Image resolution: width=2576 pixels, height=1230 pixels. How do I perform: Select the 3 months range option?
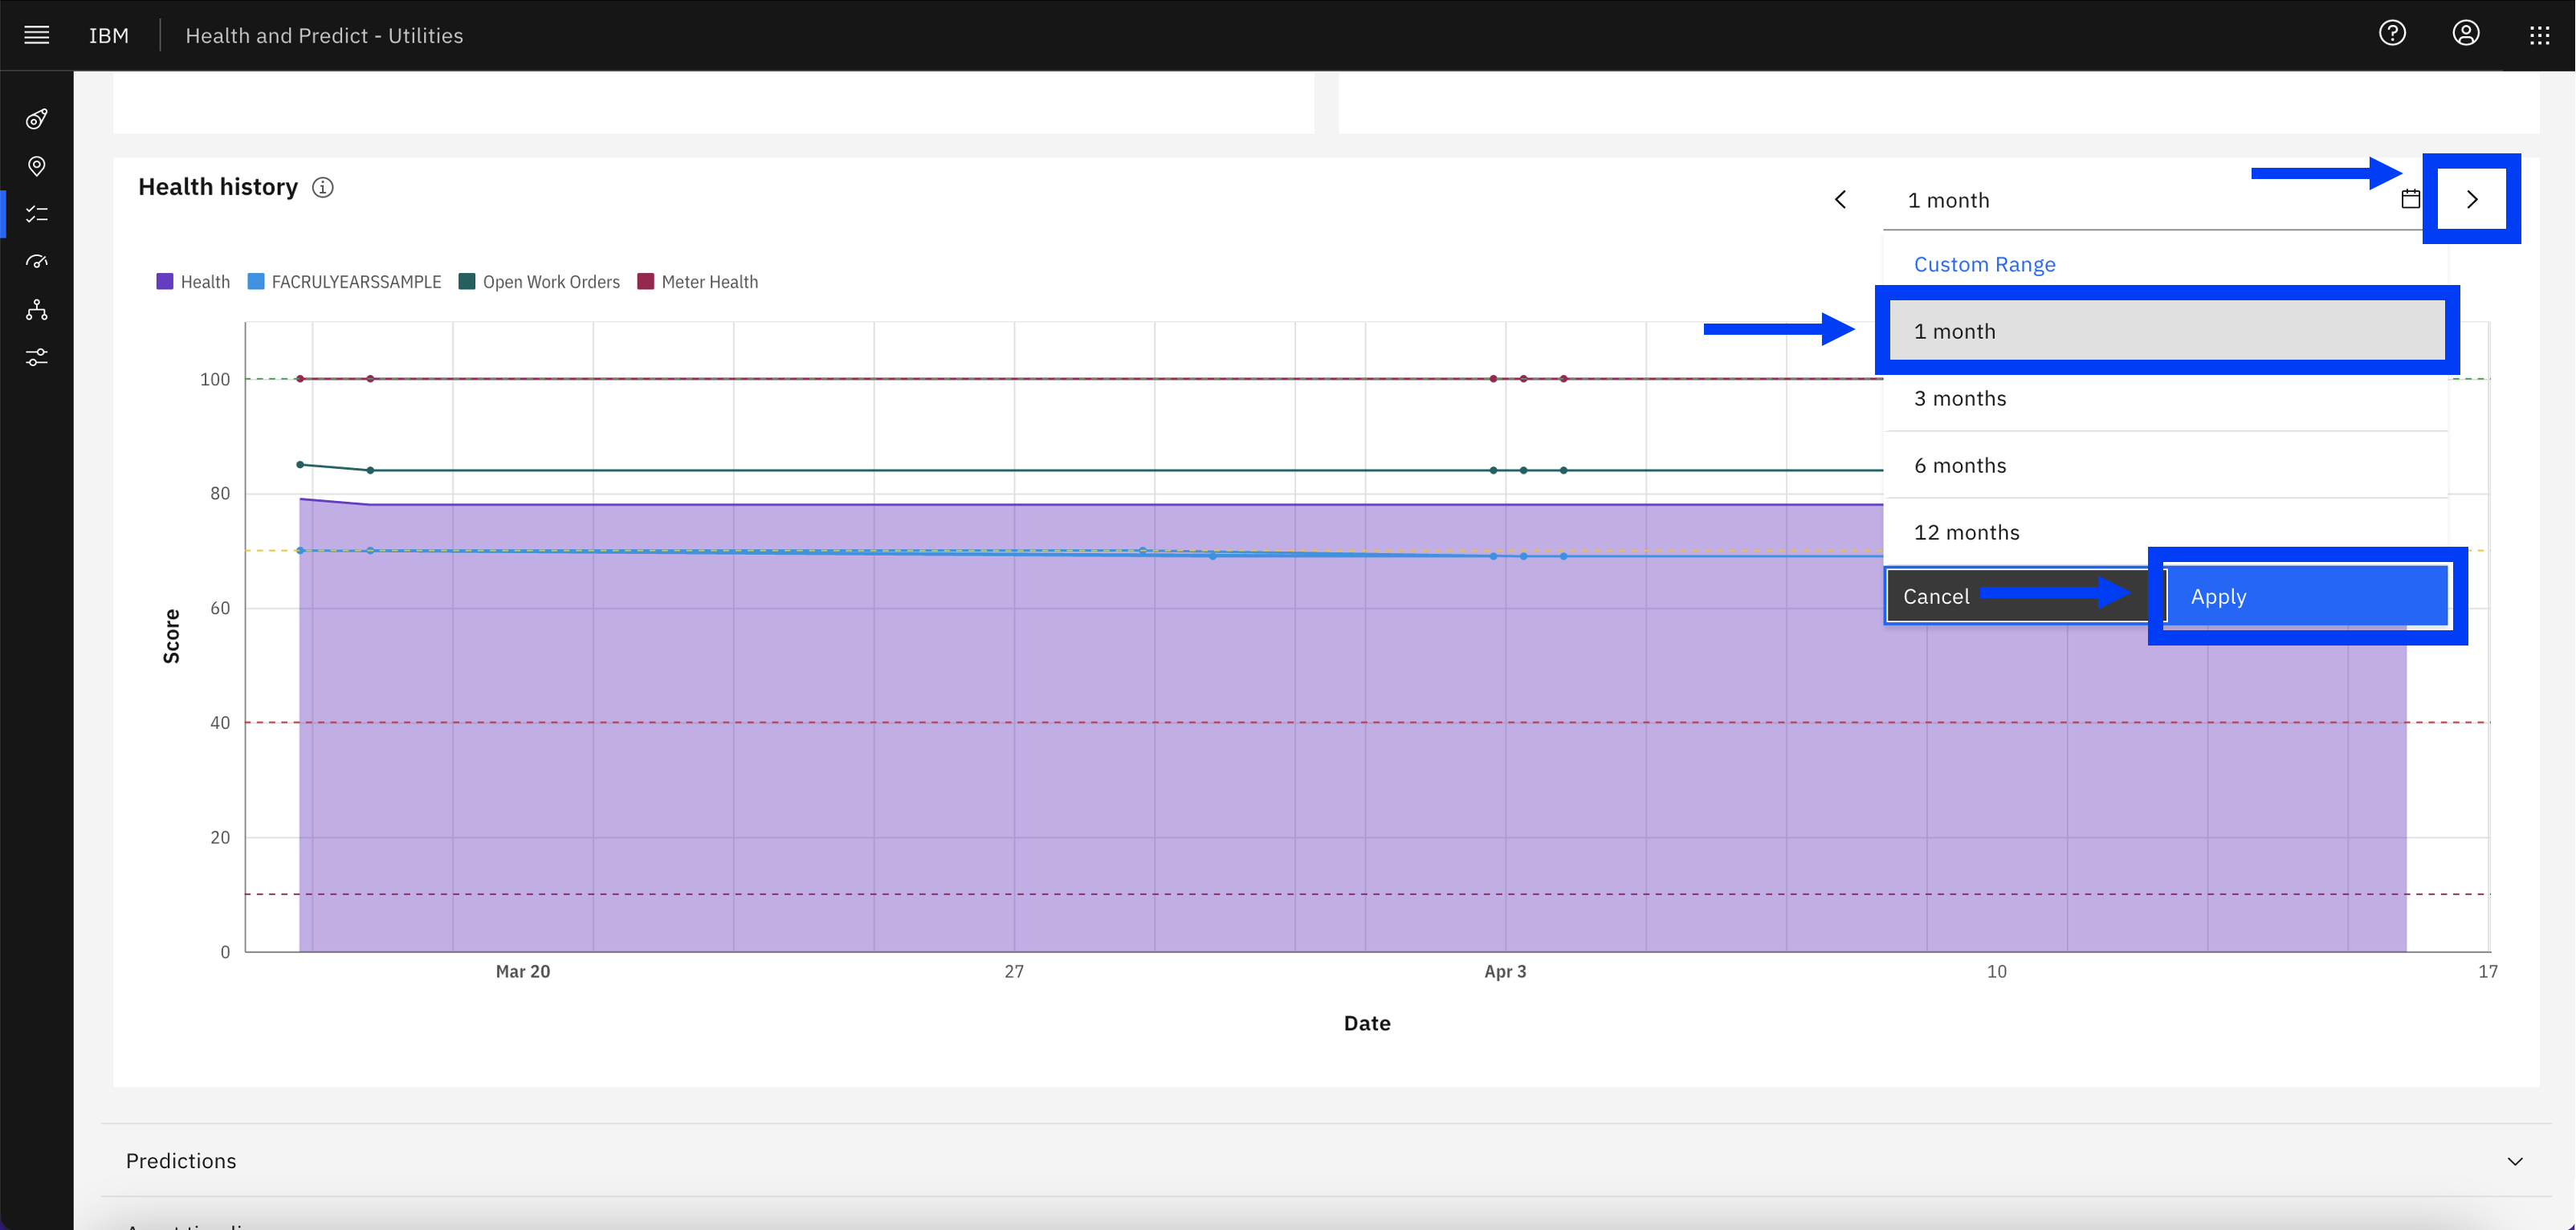[x=2166, y=398]
